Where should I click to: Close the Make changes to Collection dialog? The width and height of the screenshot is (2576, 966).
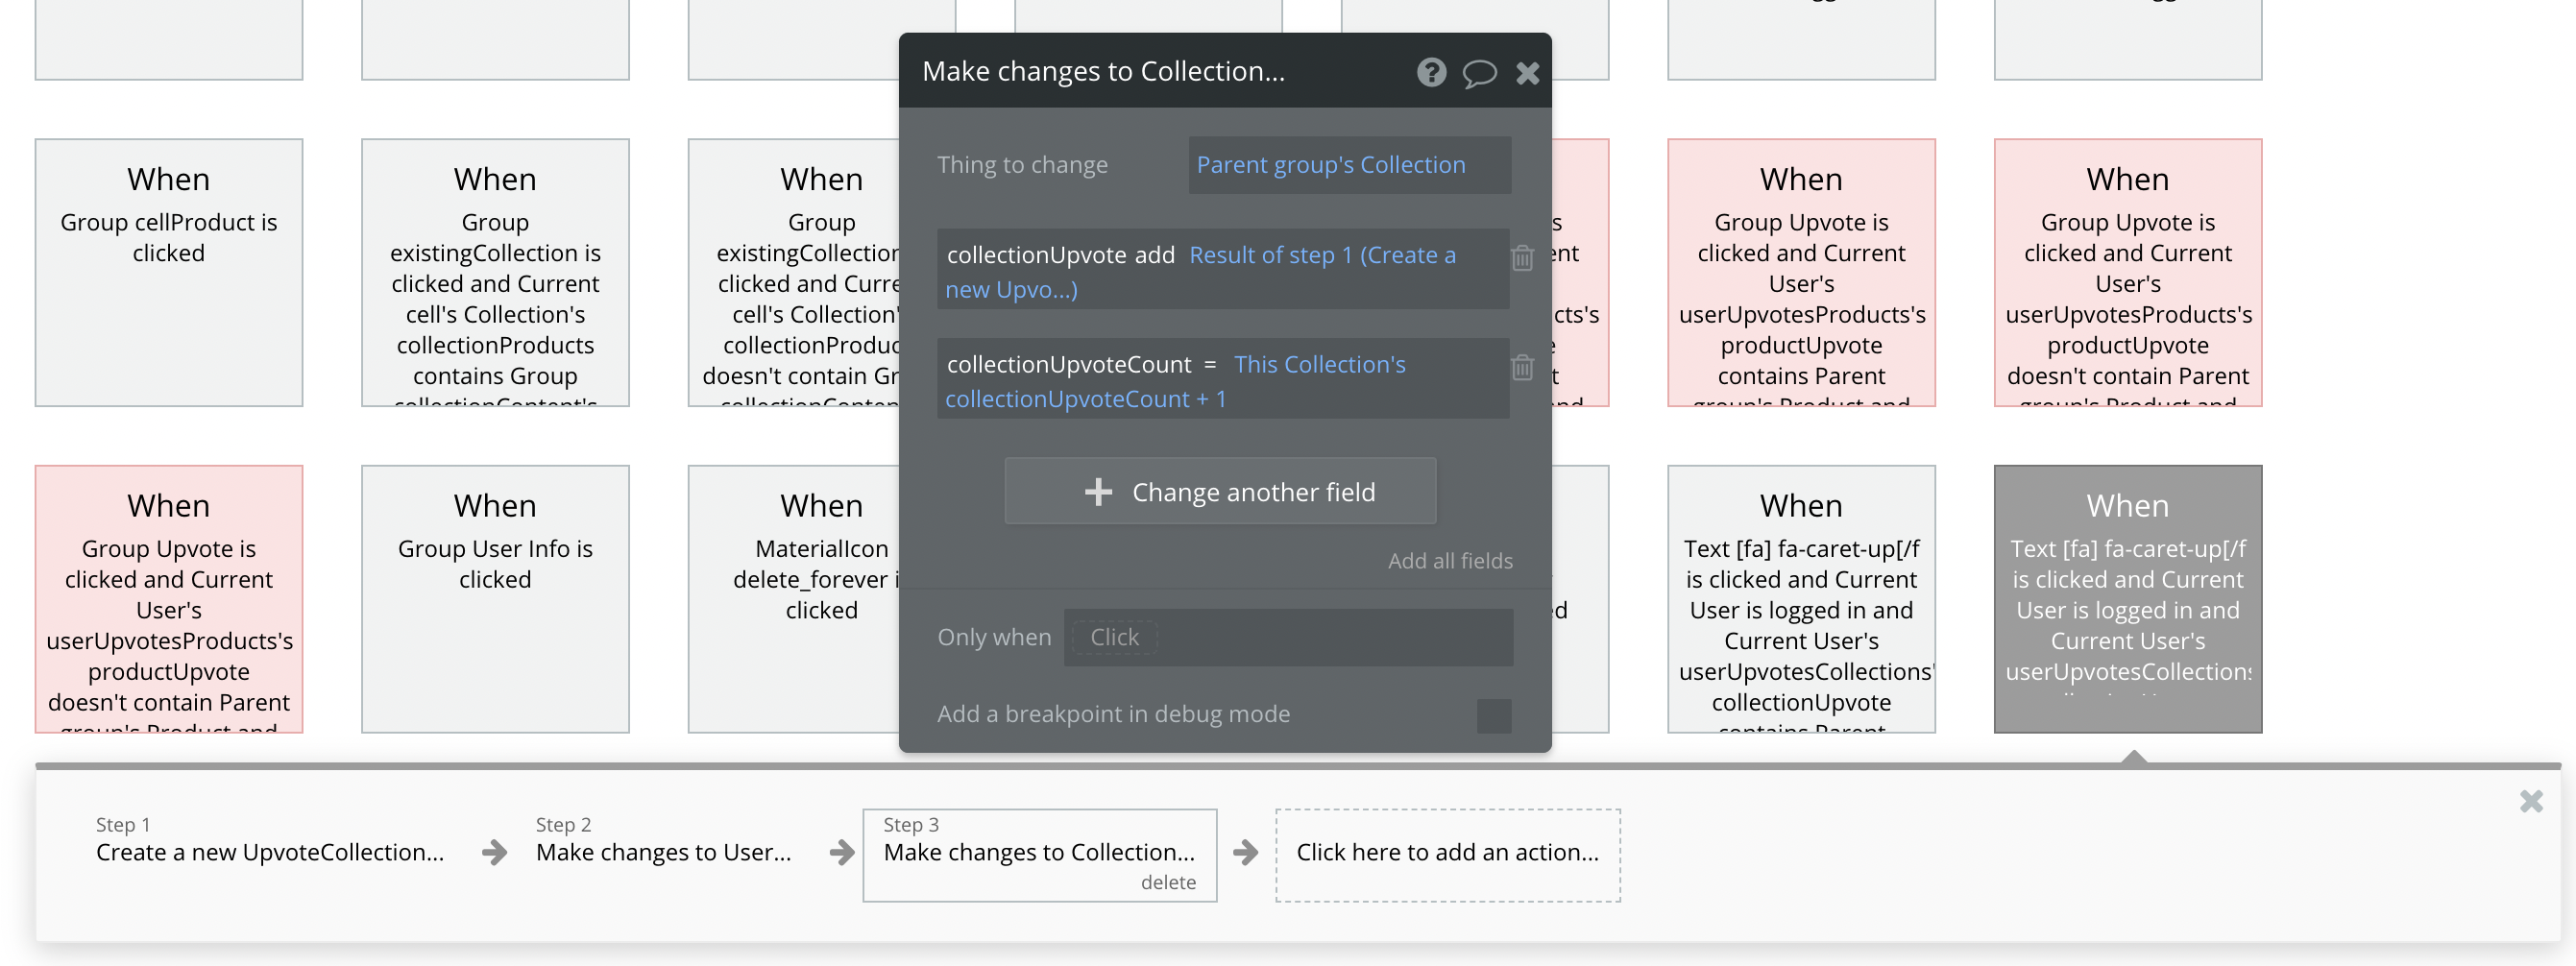[1527, 73]
